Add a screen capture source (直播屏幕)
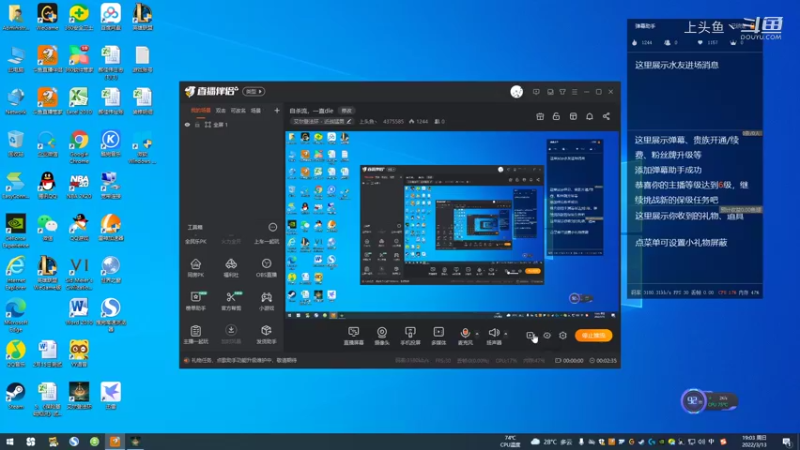Image resolution: width=800 pixels, height=450 pixels. pyautogui.click(x=354, y=336)
